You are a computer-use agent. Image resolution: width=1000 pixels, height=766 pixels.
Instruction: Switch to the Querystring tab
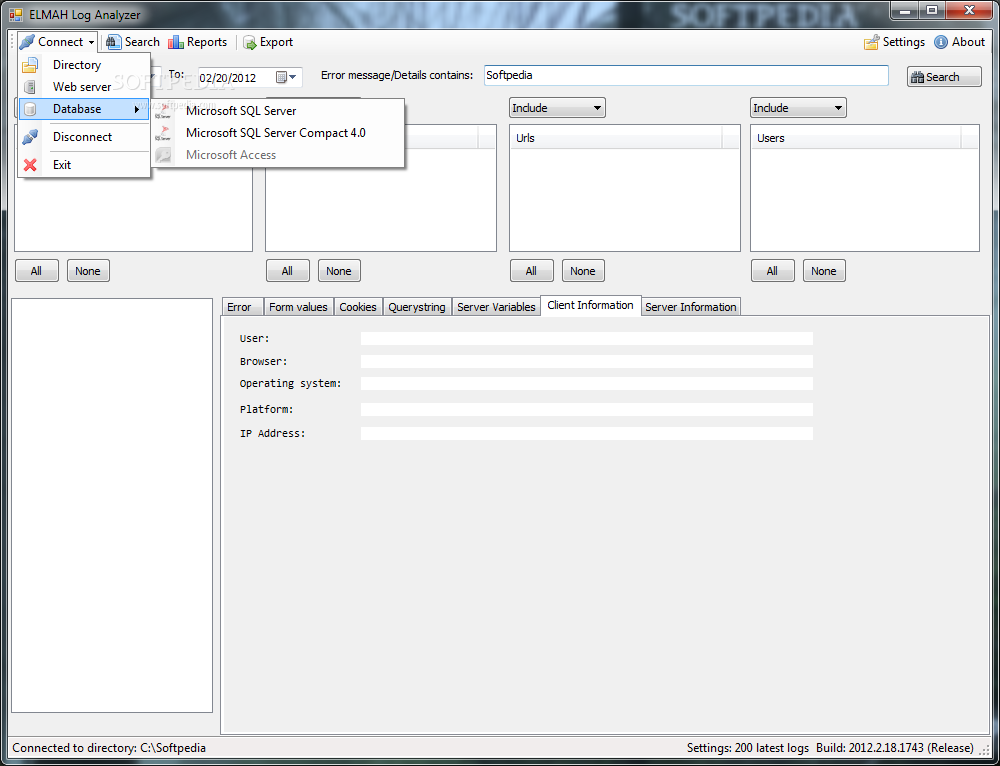coord(417,307)
